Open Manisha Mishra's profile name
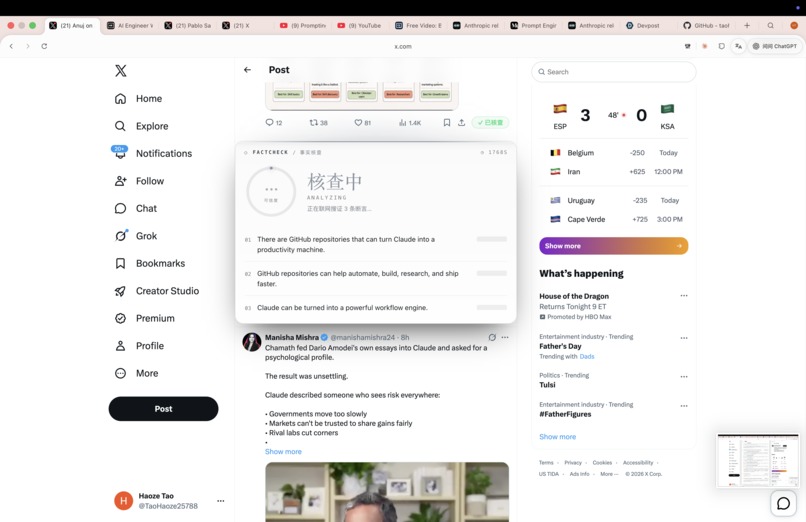 [291, 338]
